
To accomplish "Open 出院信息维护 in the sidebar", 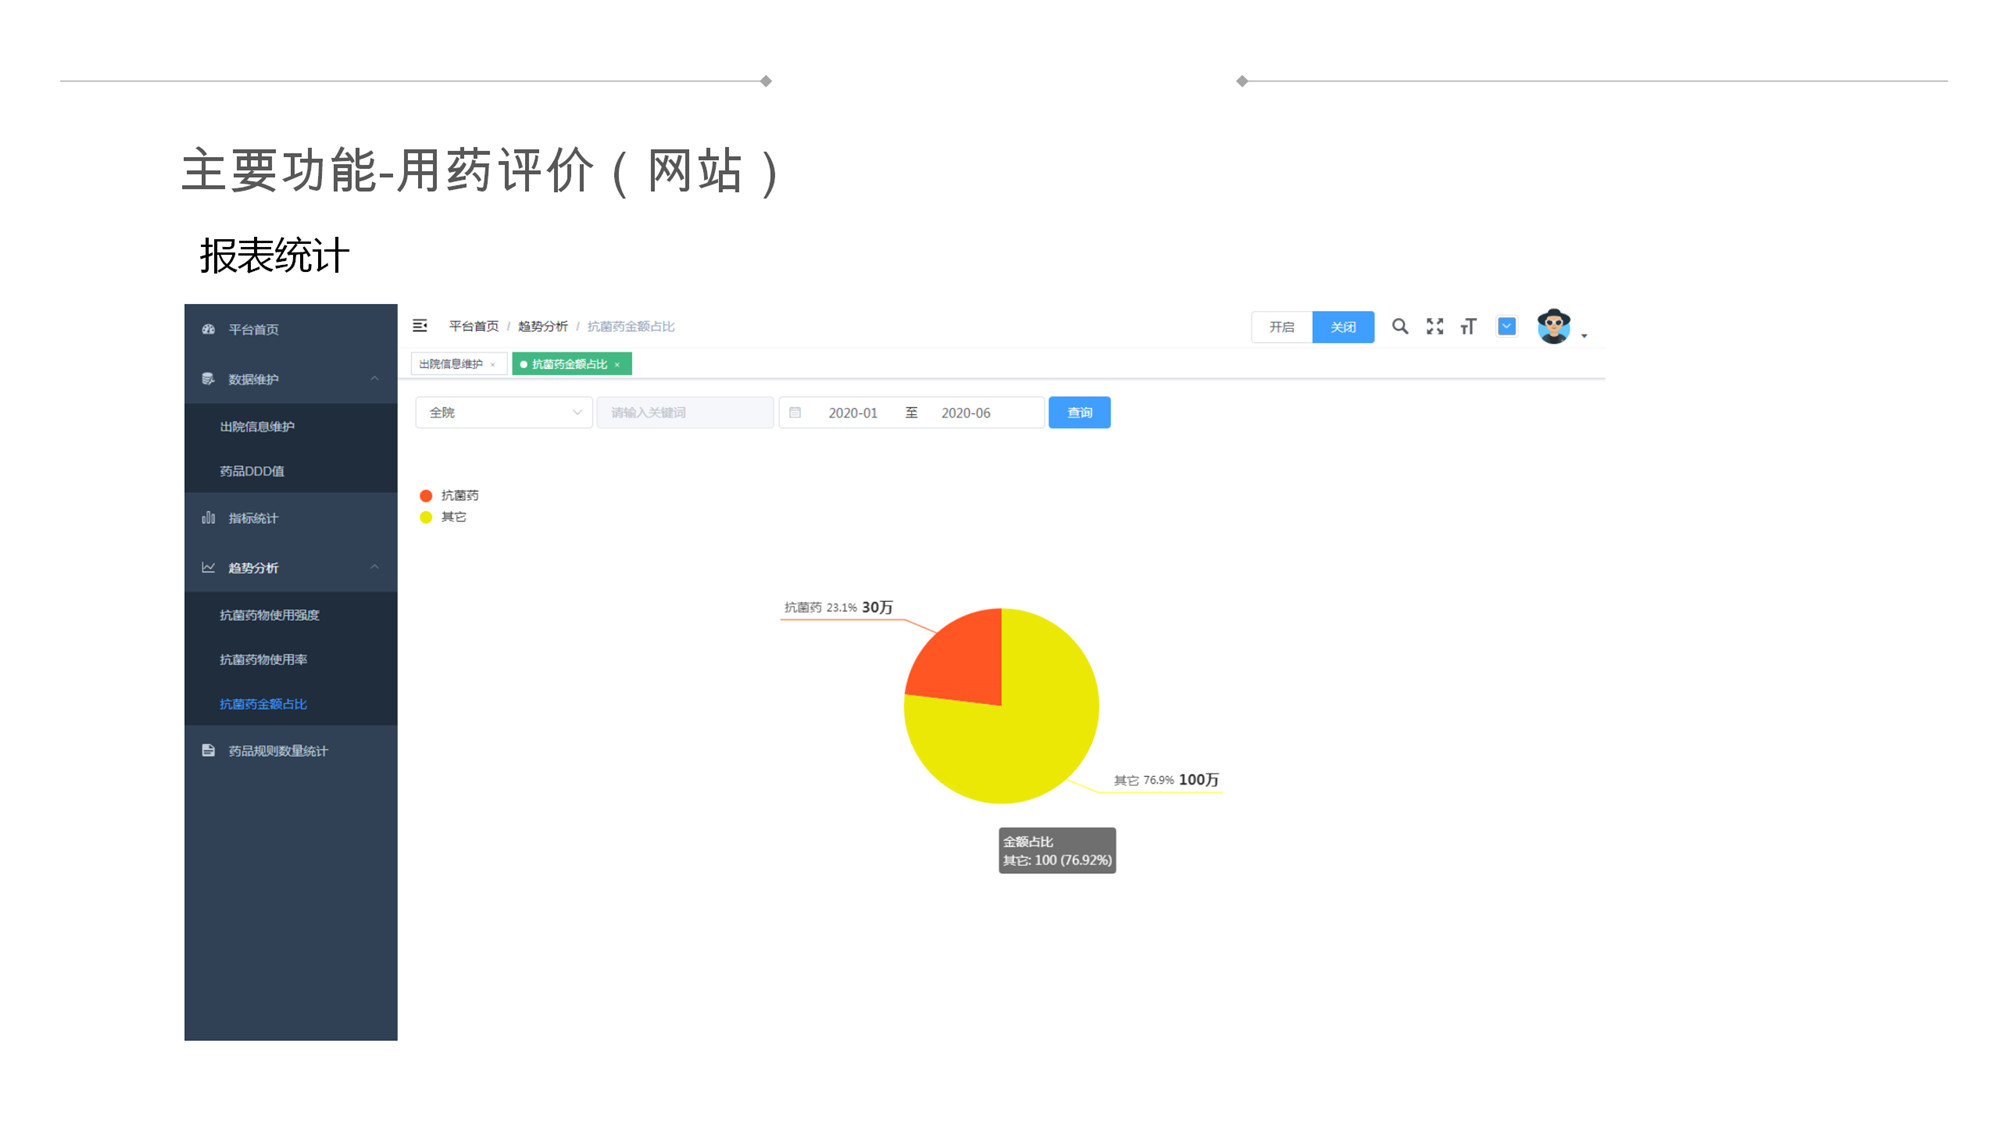I will tap(291, 426).
